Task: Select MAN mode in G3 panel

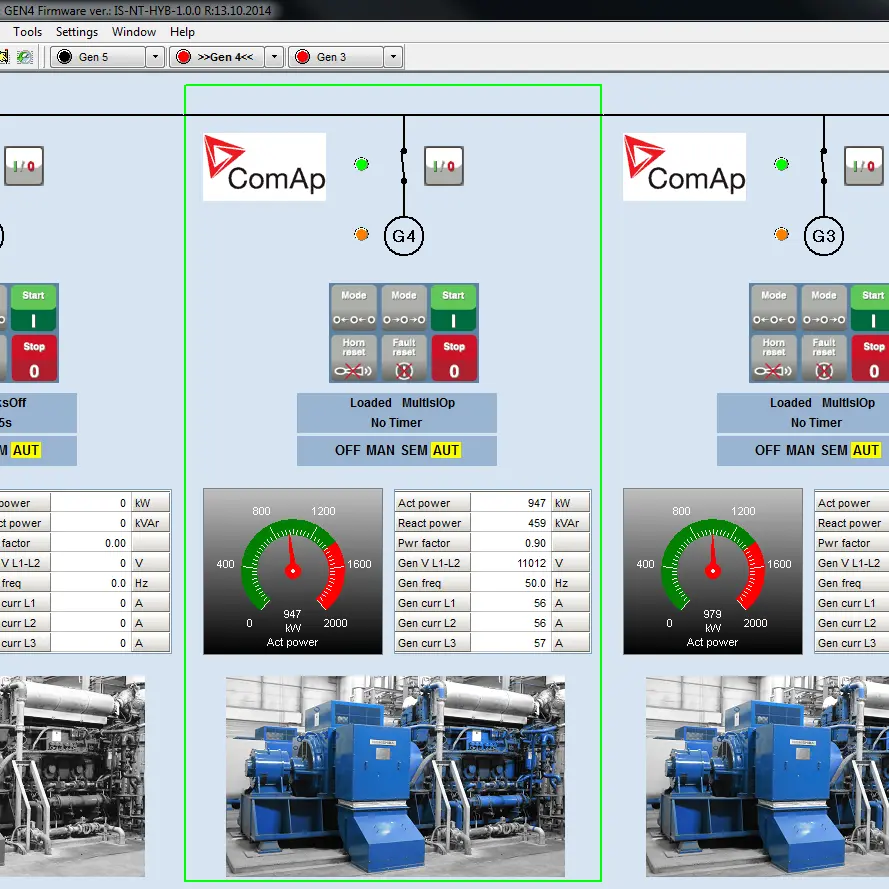Action: tap(800, 450)
